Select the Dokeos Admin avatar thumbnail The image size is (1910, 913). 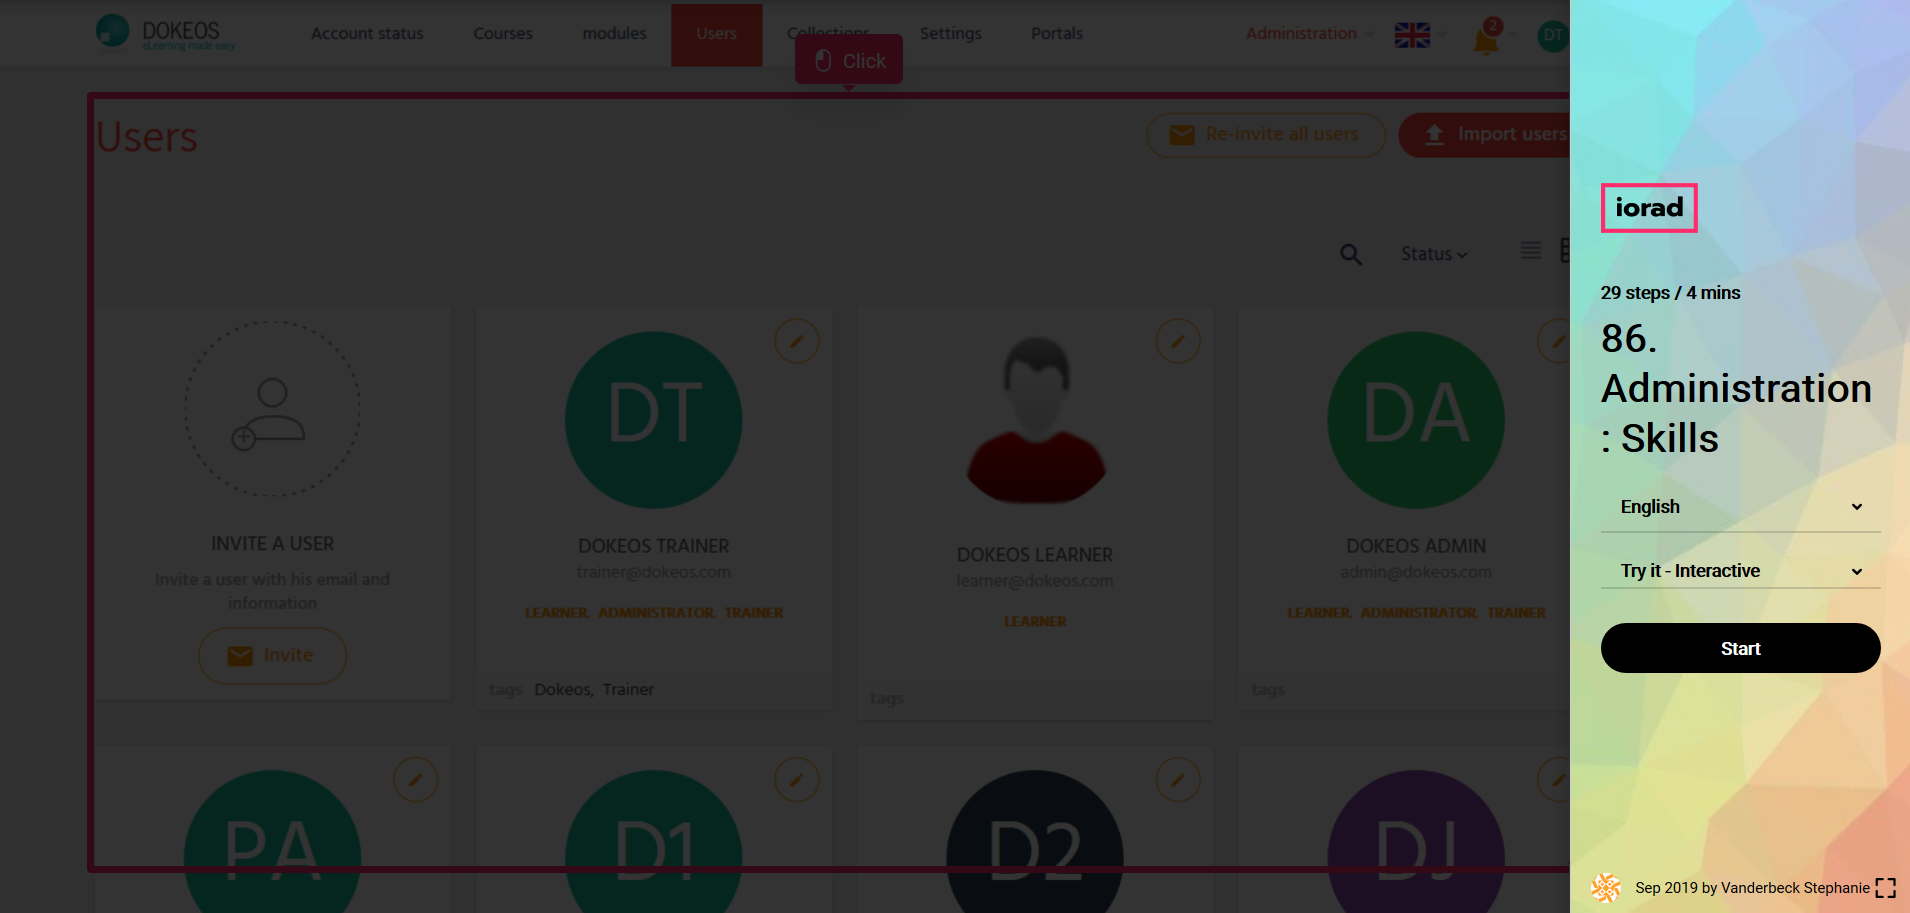(x=1415, y=420)
